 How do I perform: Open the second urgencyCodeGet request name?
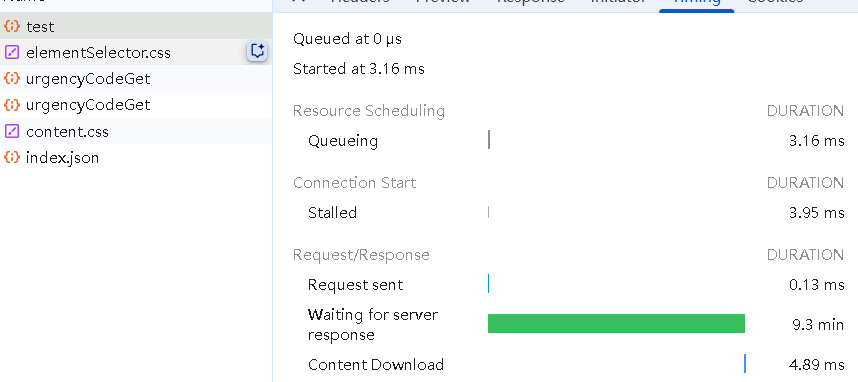(x=88, y=105)
